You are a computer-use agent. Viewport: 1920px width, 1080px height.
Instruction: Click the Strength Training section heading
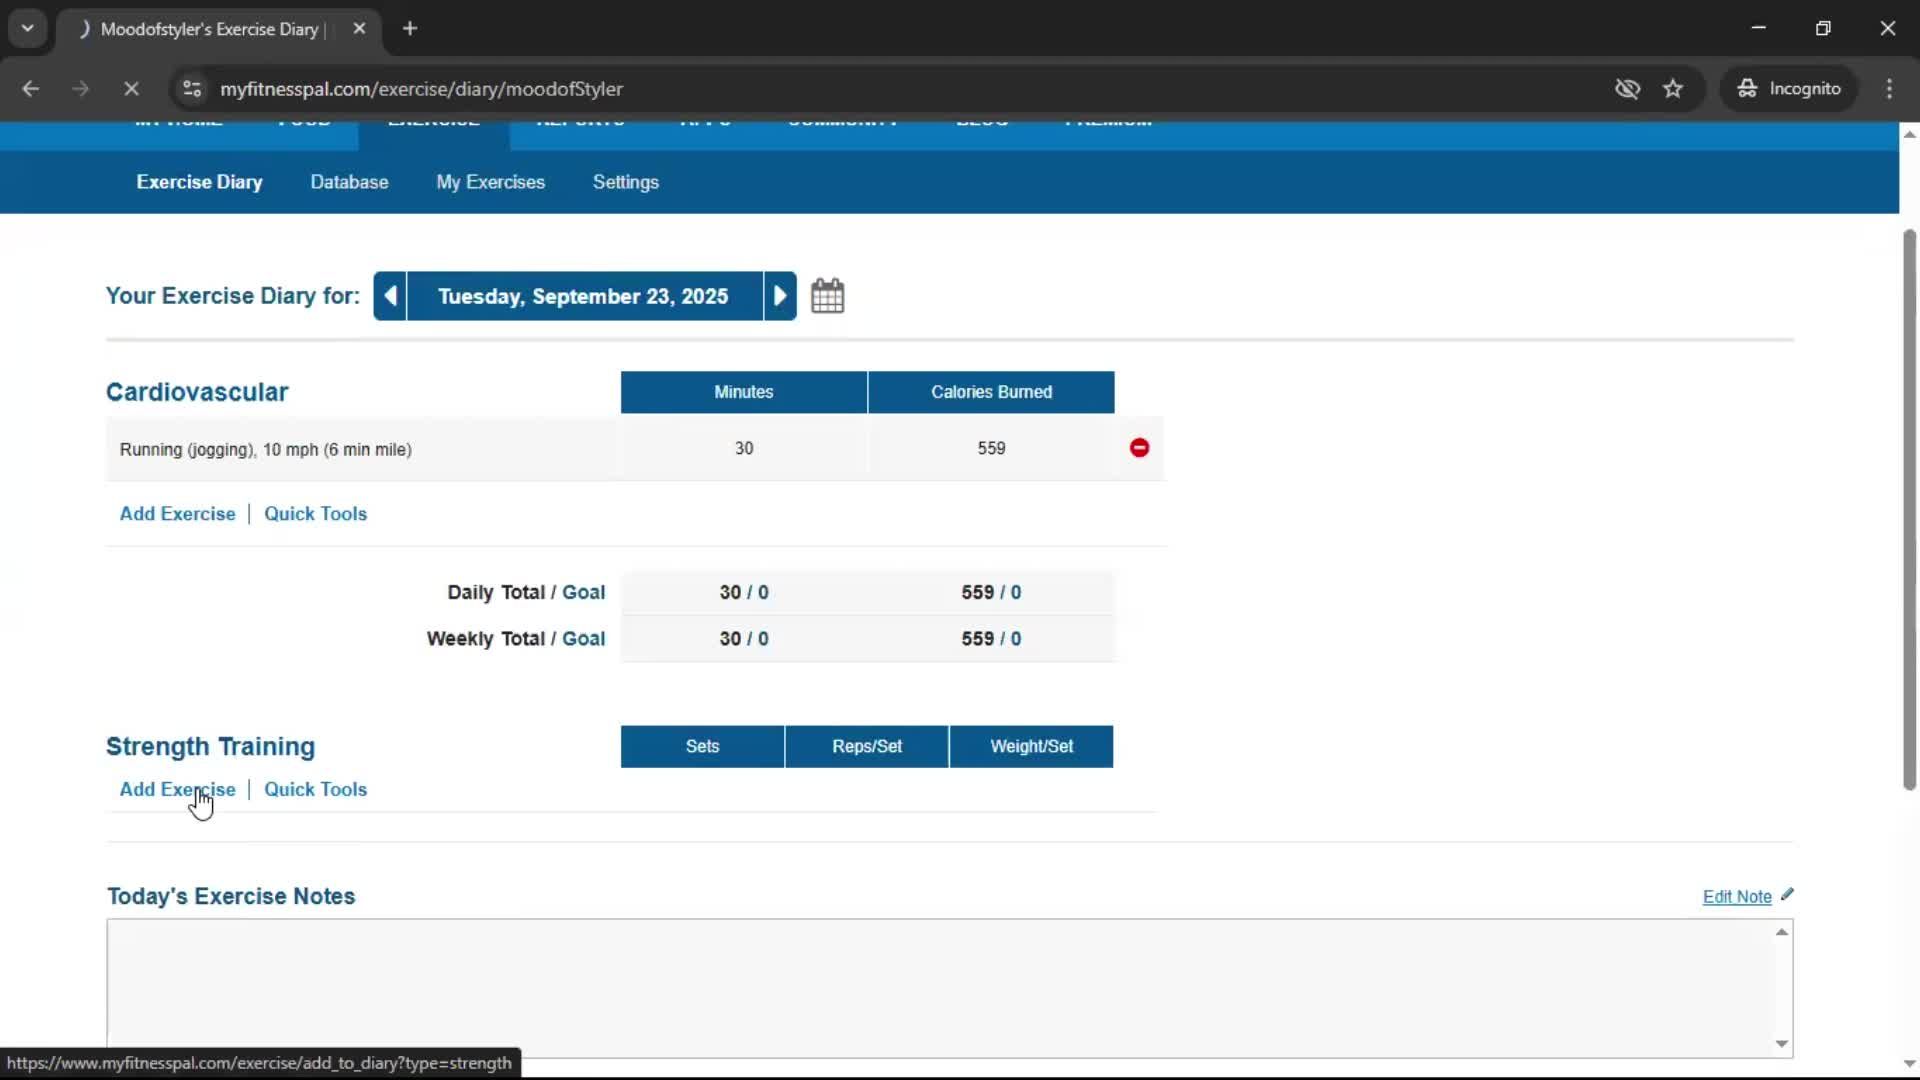(x=210, y=747)
